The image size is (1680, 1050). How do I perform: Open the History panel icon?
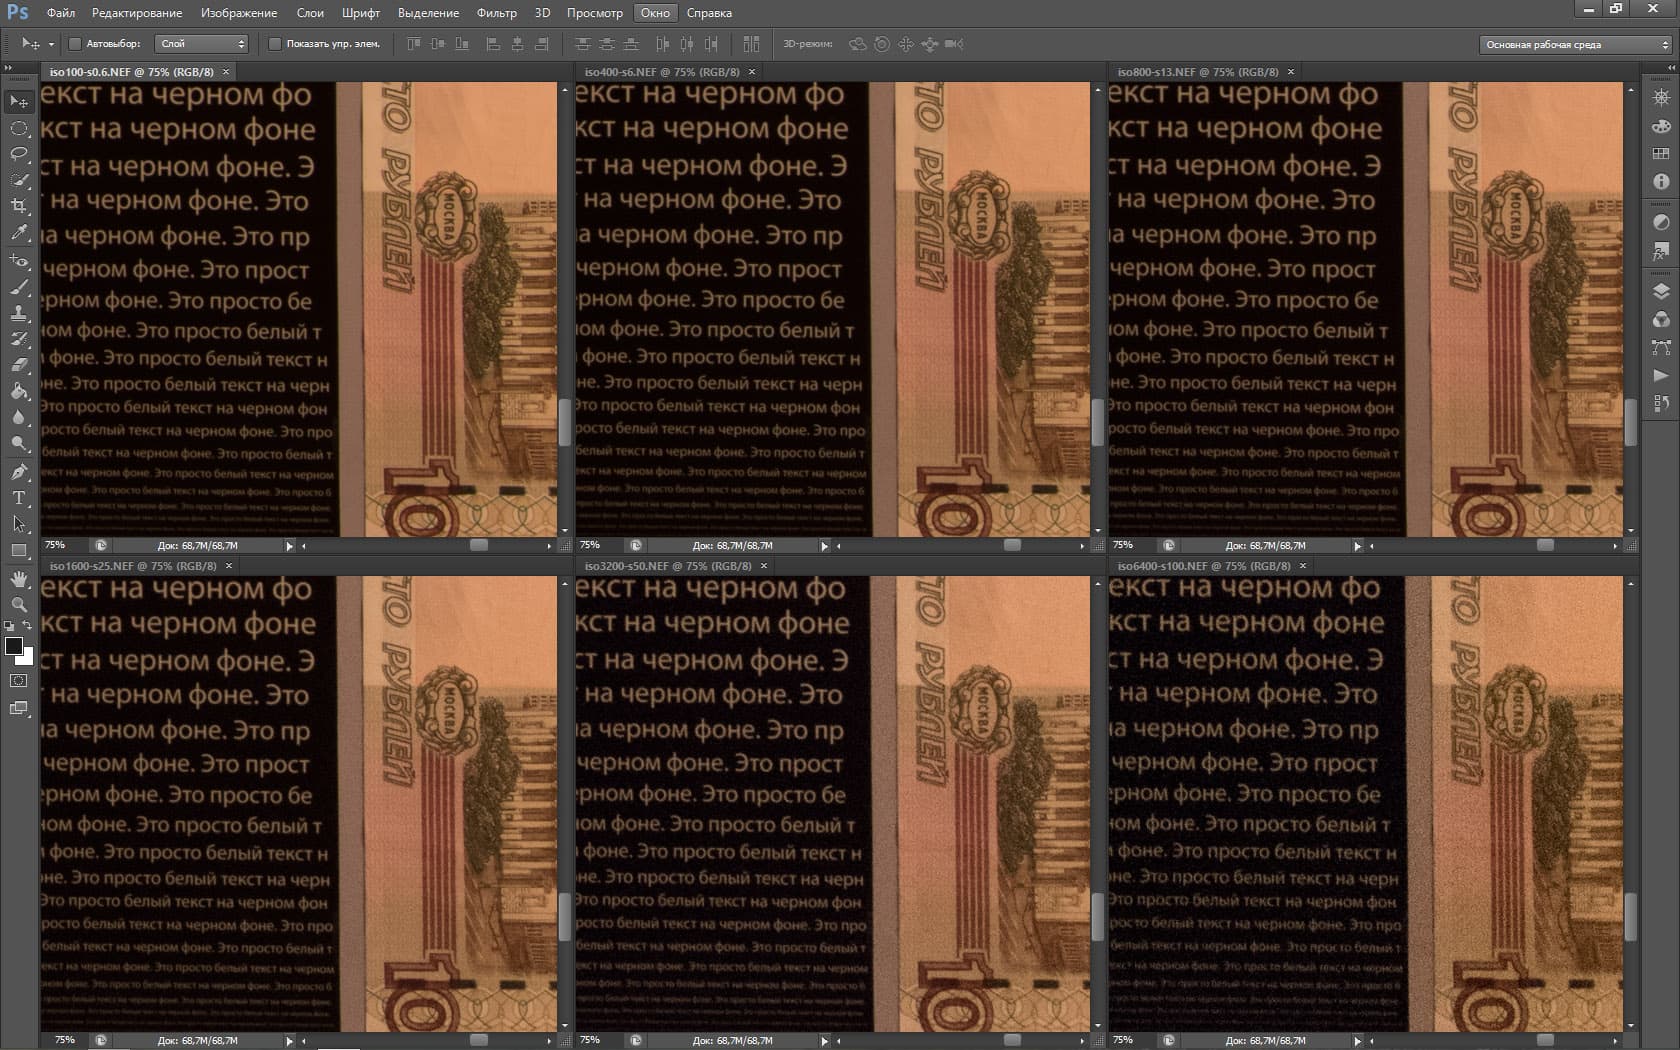point(1661,403)
